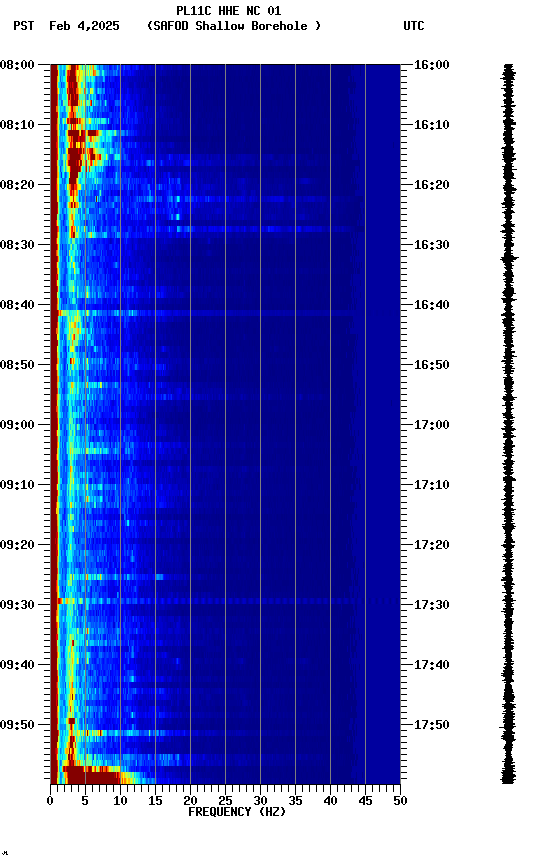Click the 09:50 PST time label
This screenshot has height=864, width=552.
tap(17, 725)
